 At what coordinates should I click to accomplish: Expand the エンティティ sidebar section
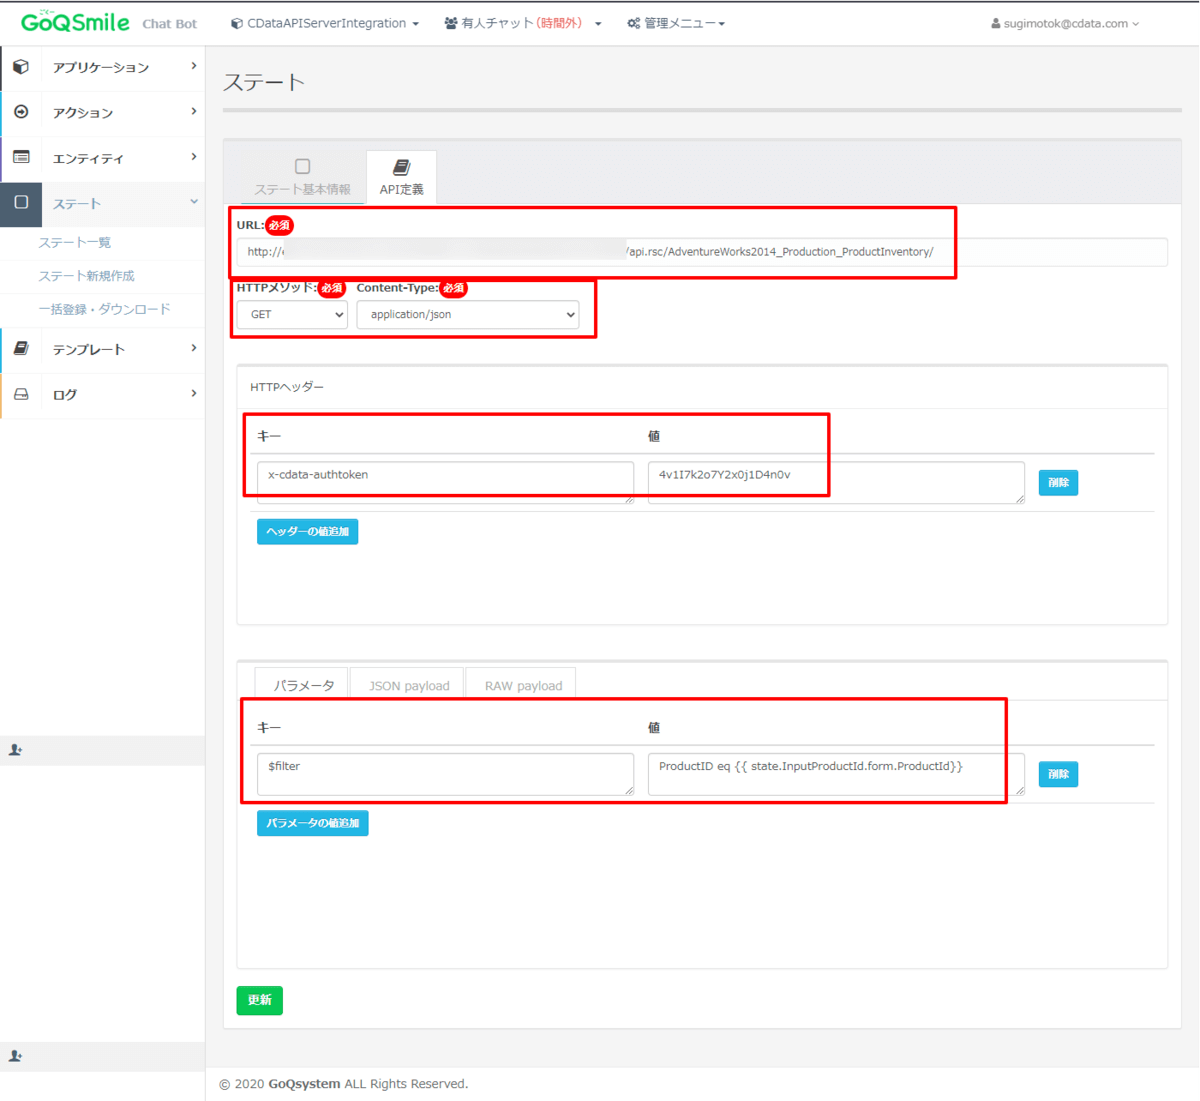[x=103, y=158]
